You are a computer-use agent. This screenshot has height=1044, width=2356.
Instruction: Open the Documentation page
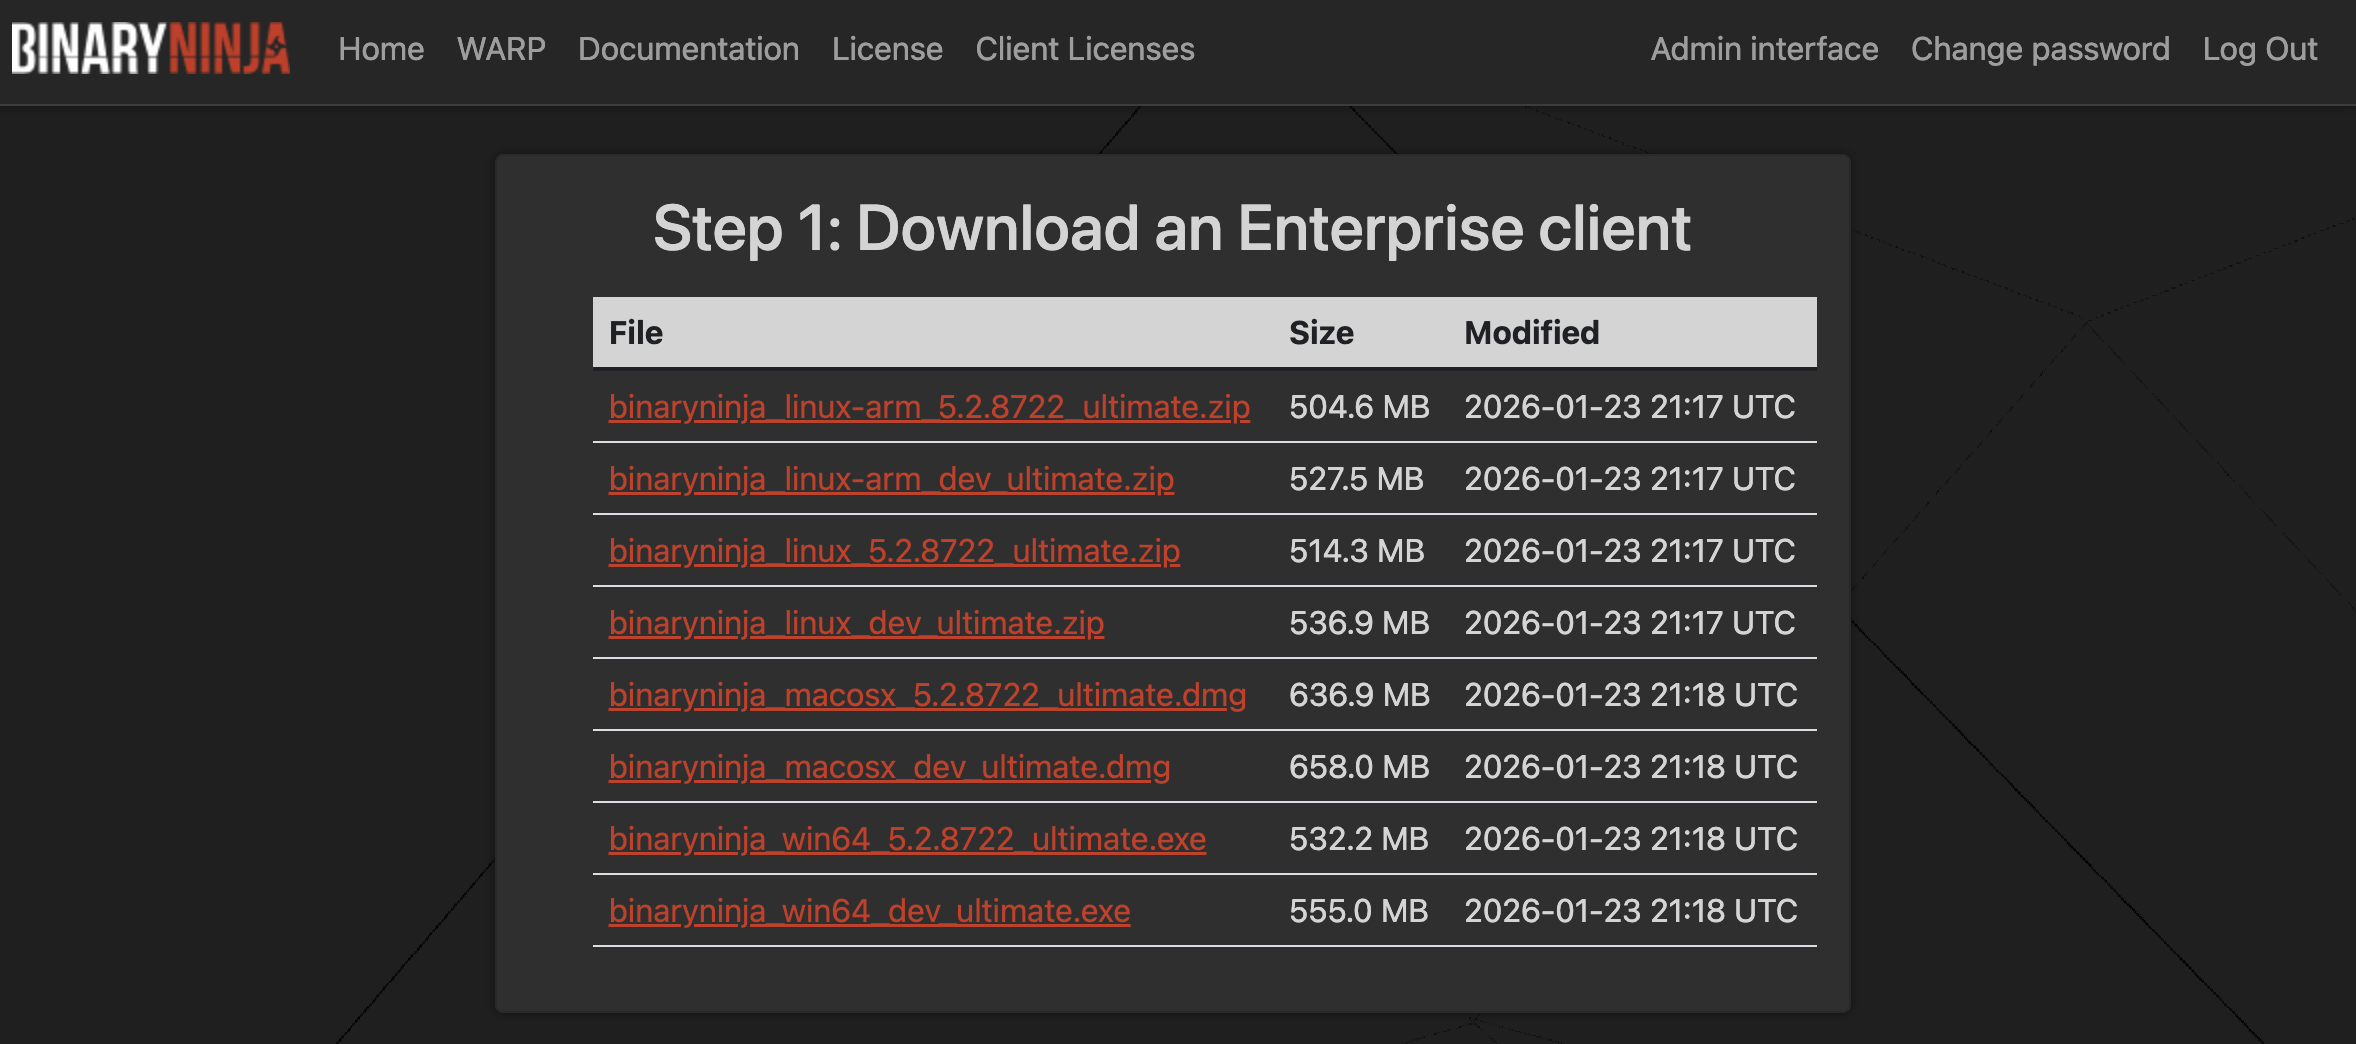click(x=688, y=49)
